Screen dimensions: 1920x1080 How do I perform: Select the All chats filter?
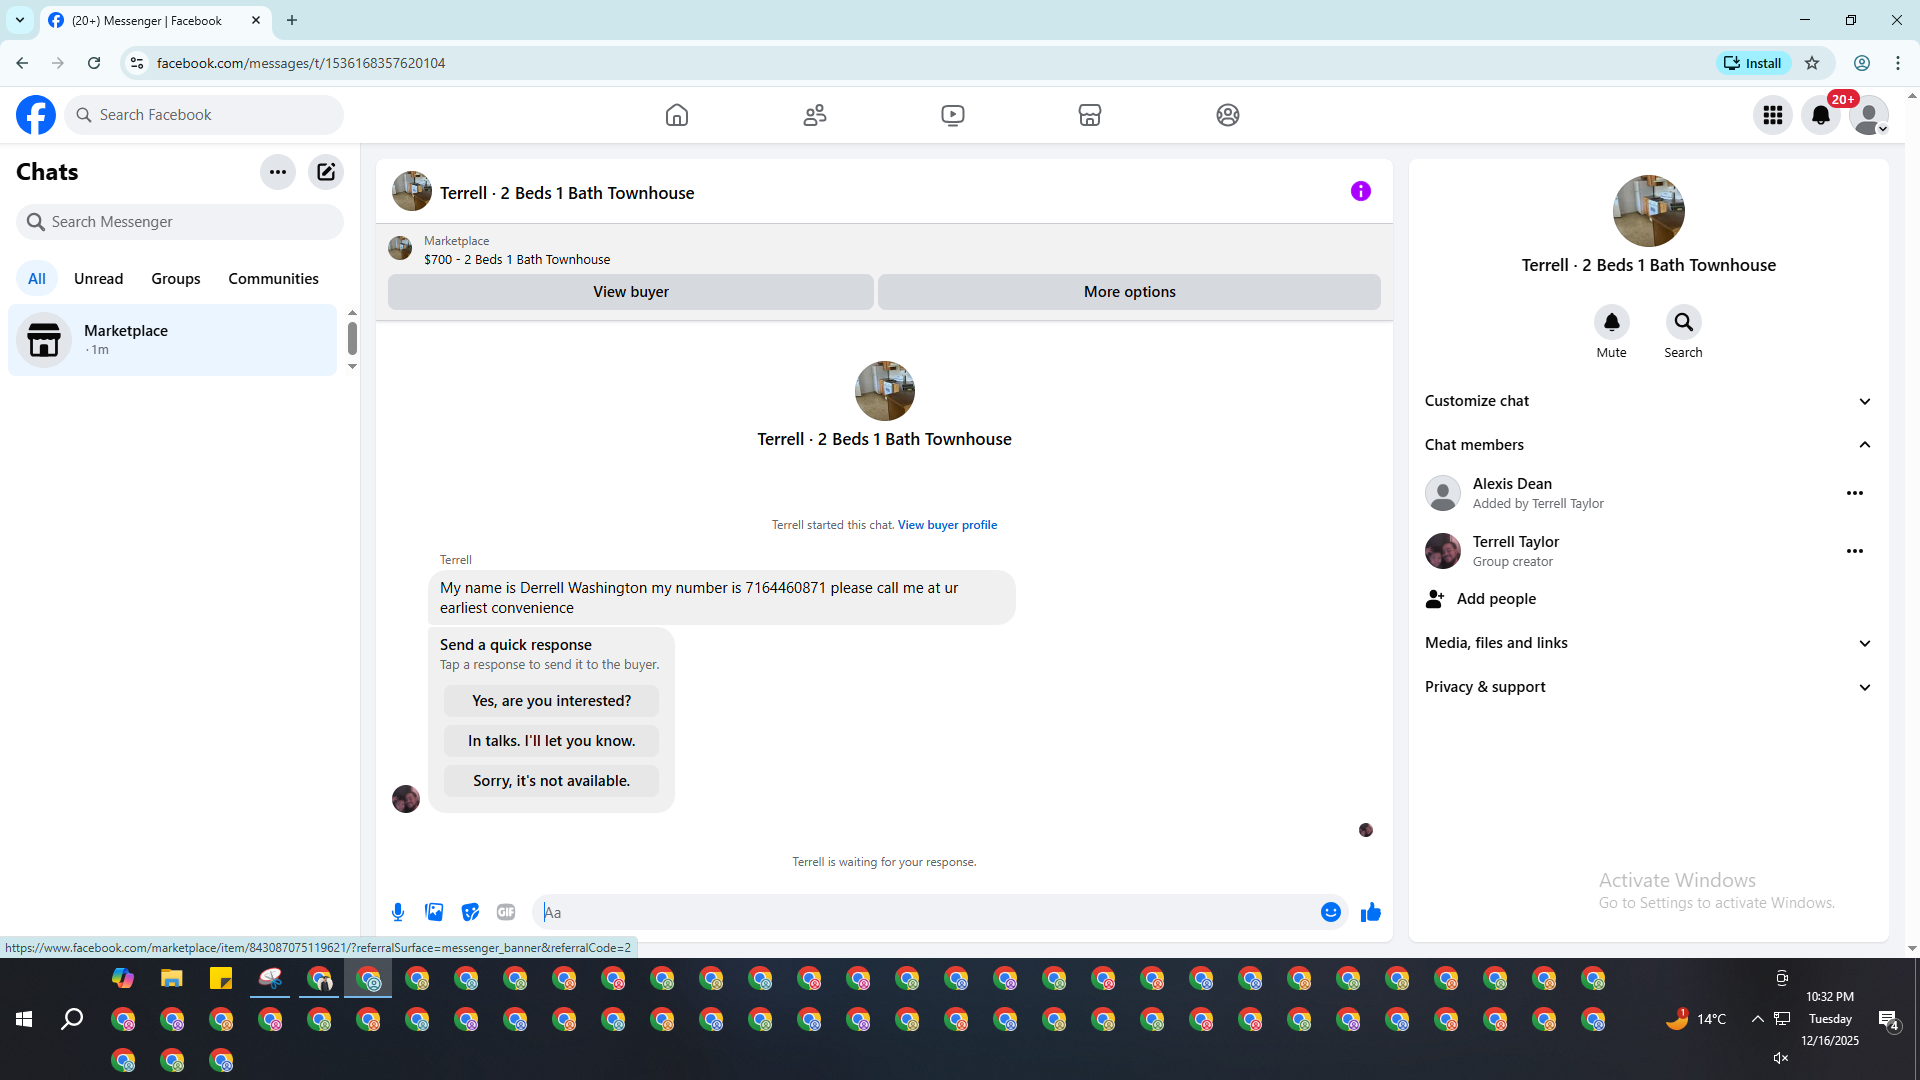point(37,279)
